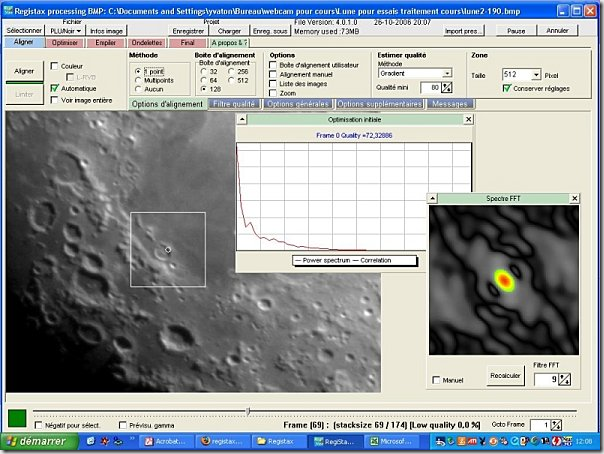Viewport: 604px width, 454px height.
Task: Close the Optimisation initiale panel
Action: [x=468, y=119]
